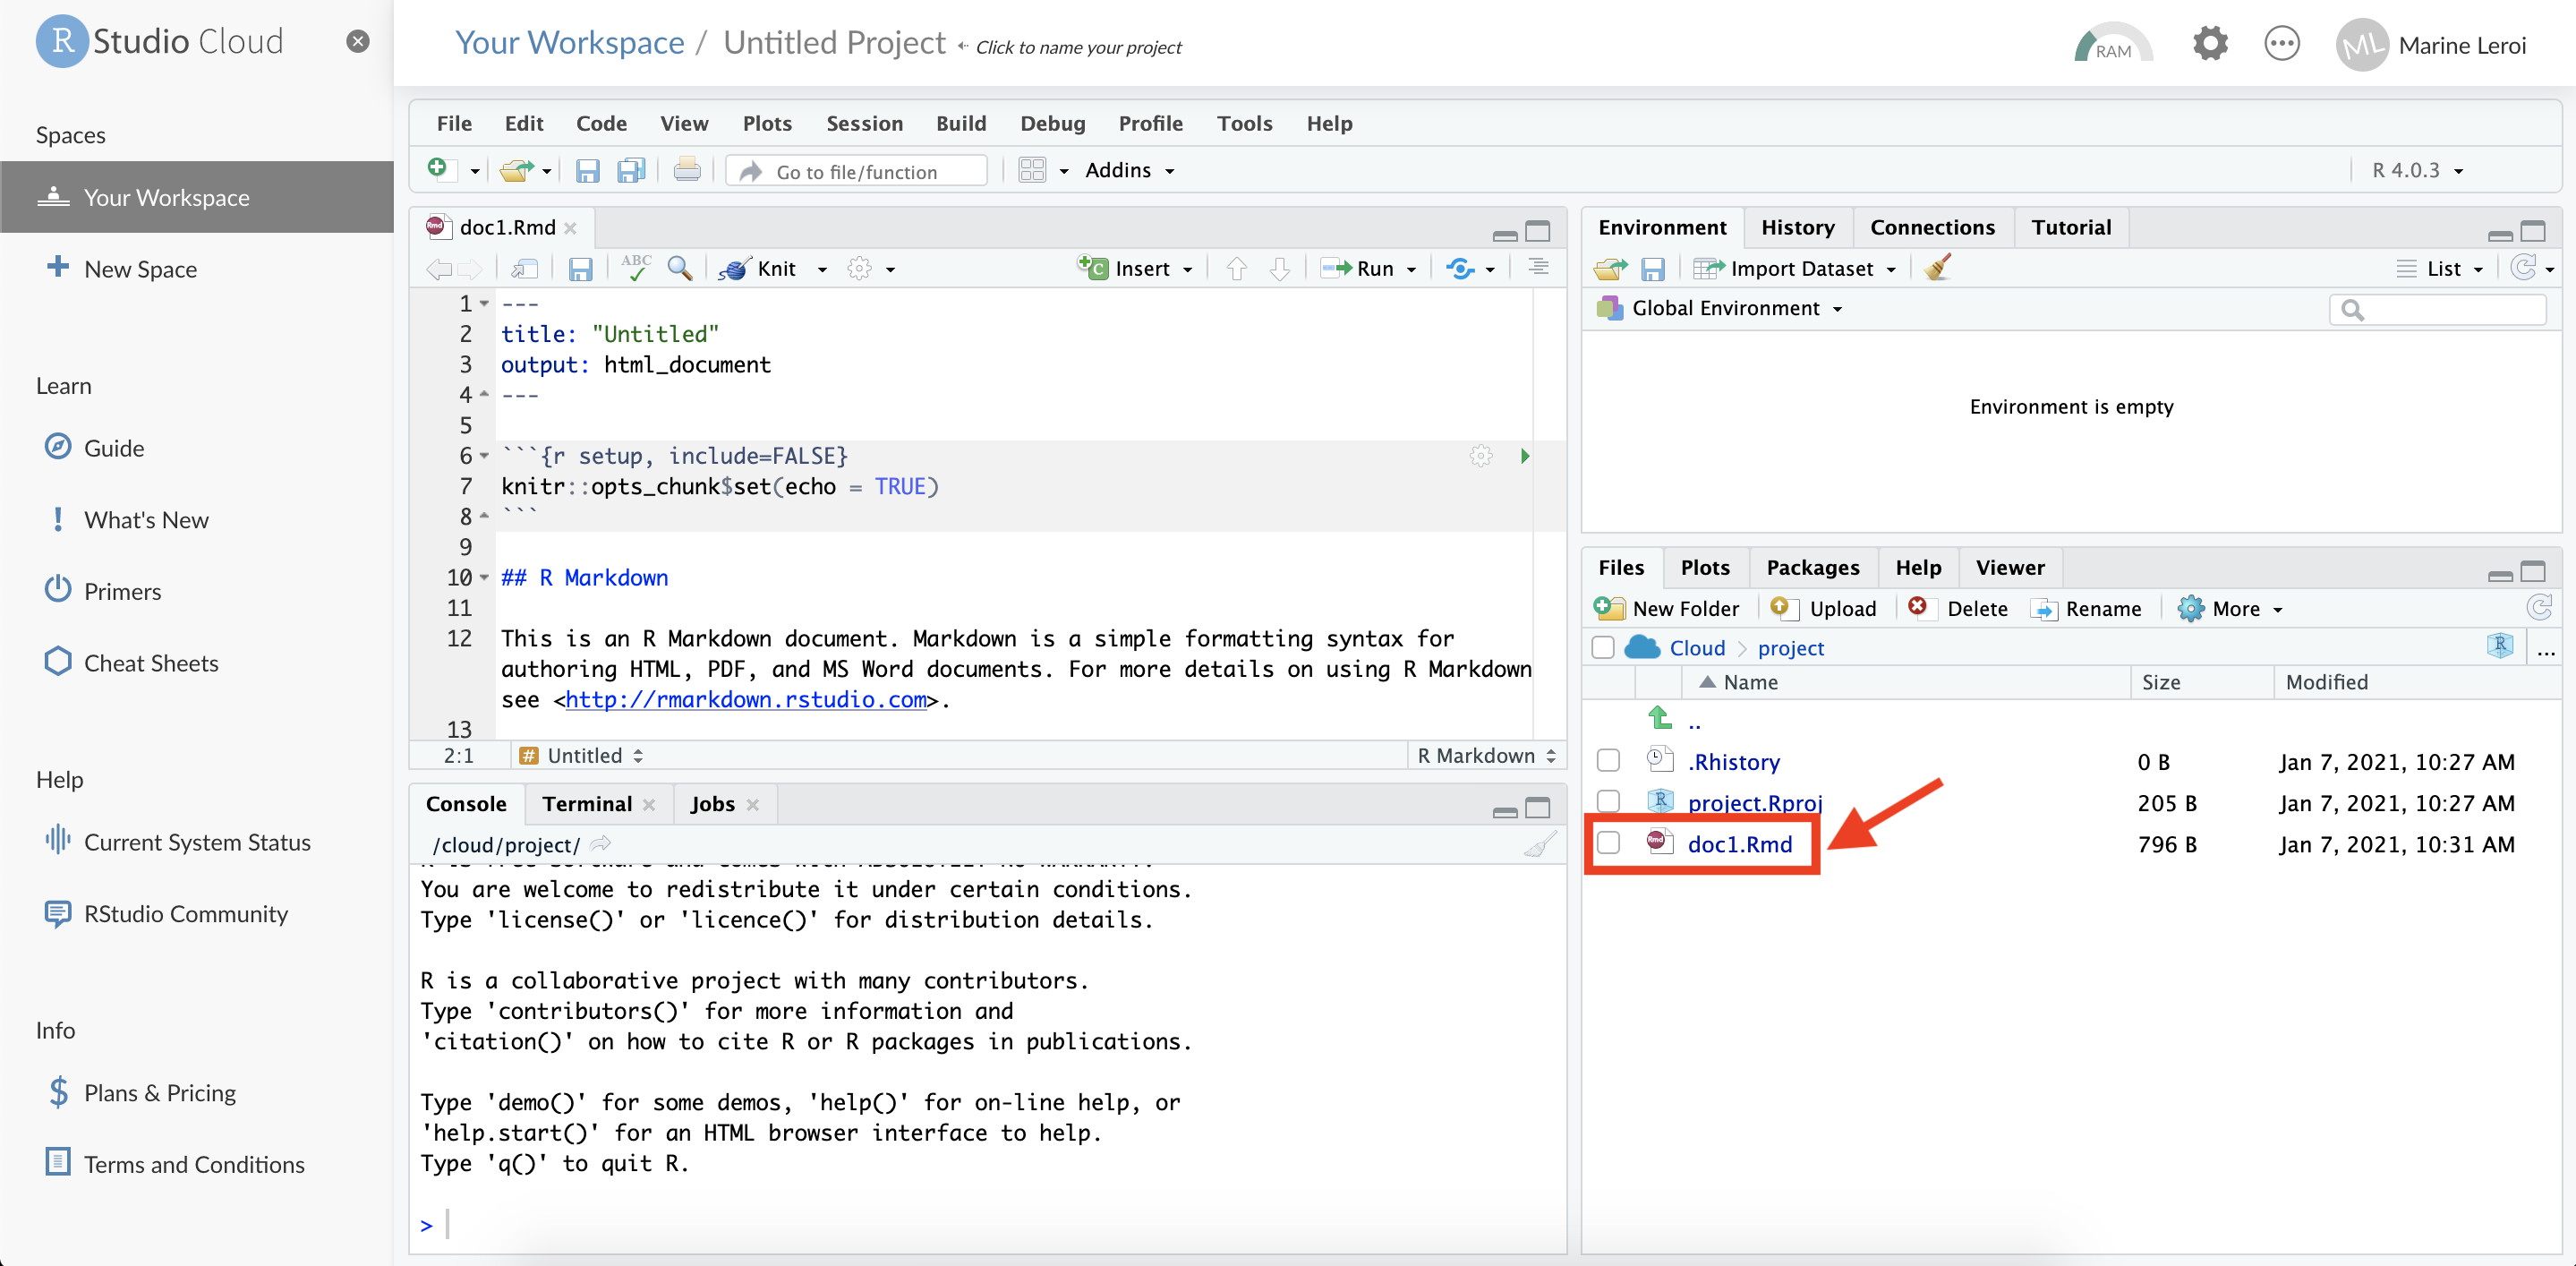The image size is (2576, 1266).
Task: Go to previous chunk up arrow
Action: pos(1237,268)
